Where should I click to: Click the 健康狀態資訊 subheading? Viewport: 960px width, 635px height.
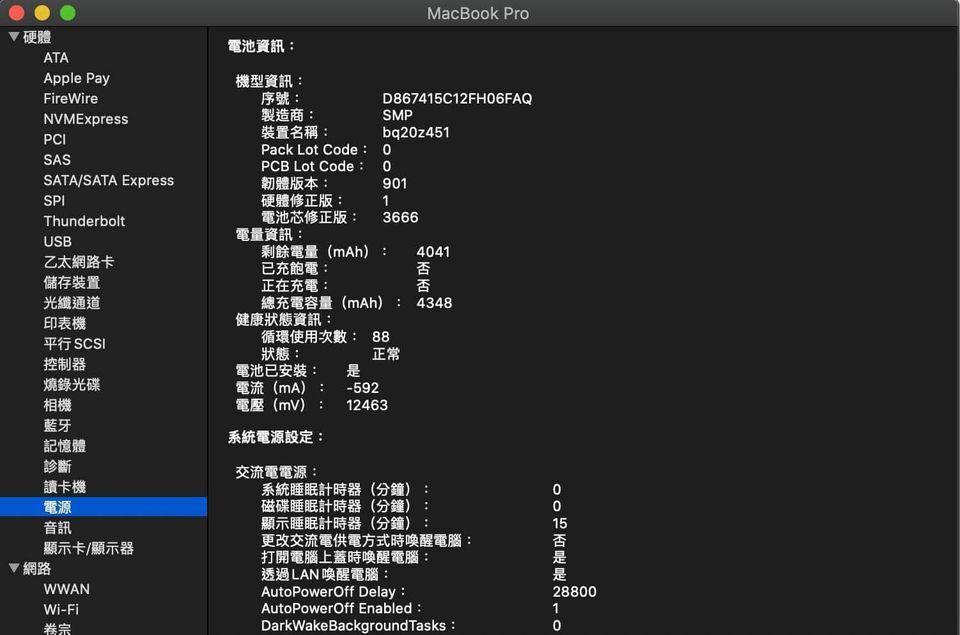click(283, 320)
